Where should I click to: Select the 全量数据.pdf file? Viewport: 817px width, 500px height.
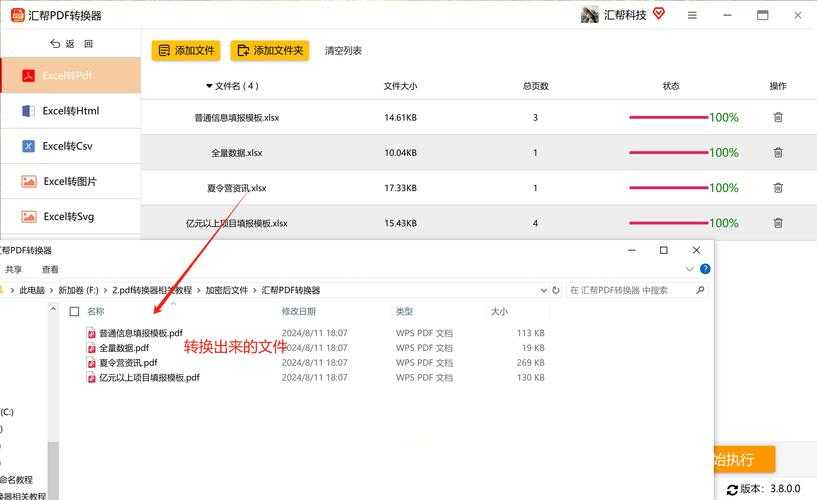point(124,347)
